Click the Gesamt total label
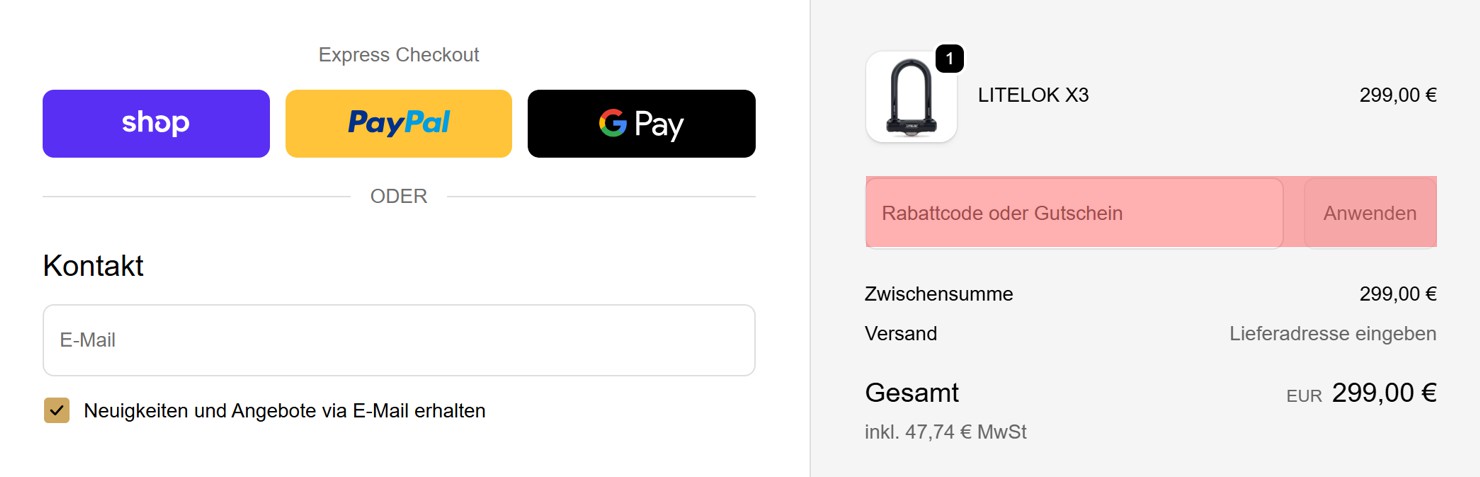The height and width of the screenshot is (477, 1480). point(911,392)
